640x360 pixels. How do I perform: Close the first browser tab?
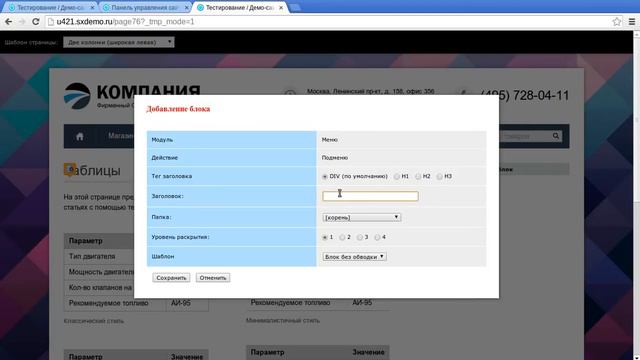pyautogui.click(x=92, y=8)
